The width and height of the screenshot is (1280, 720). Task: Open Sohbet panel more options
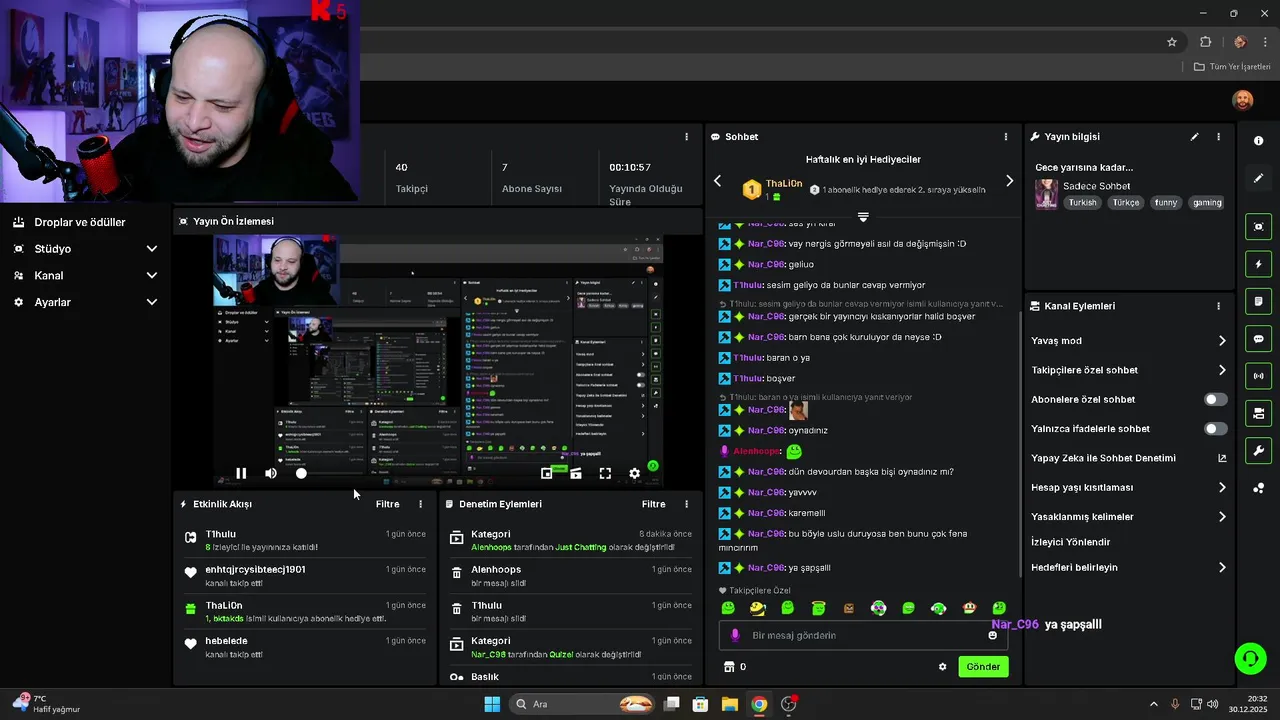[1006, 137]
